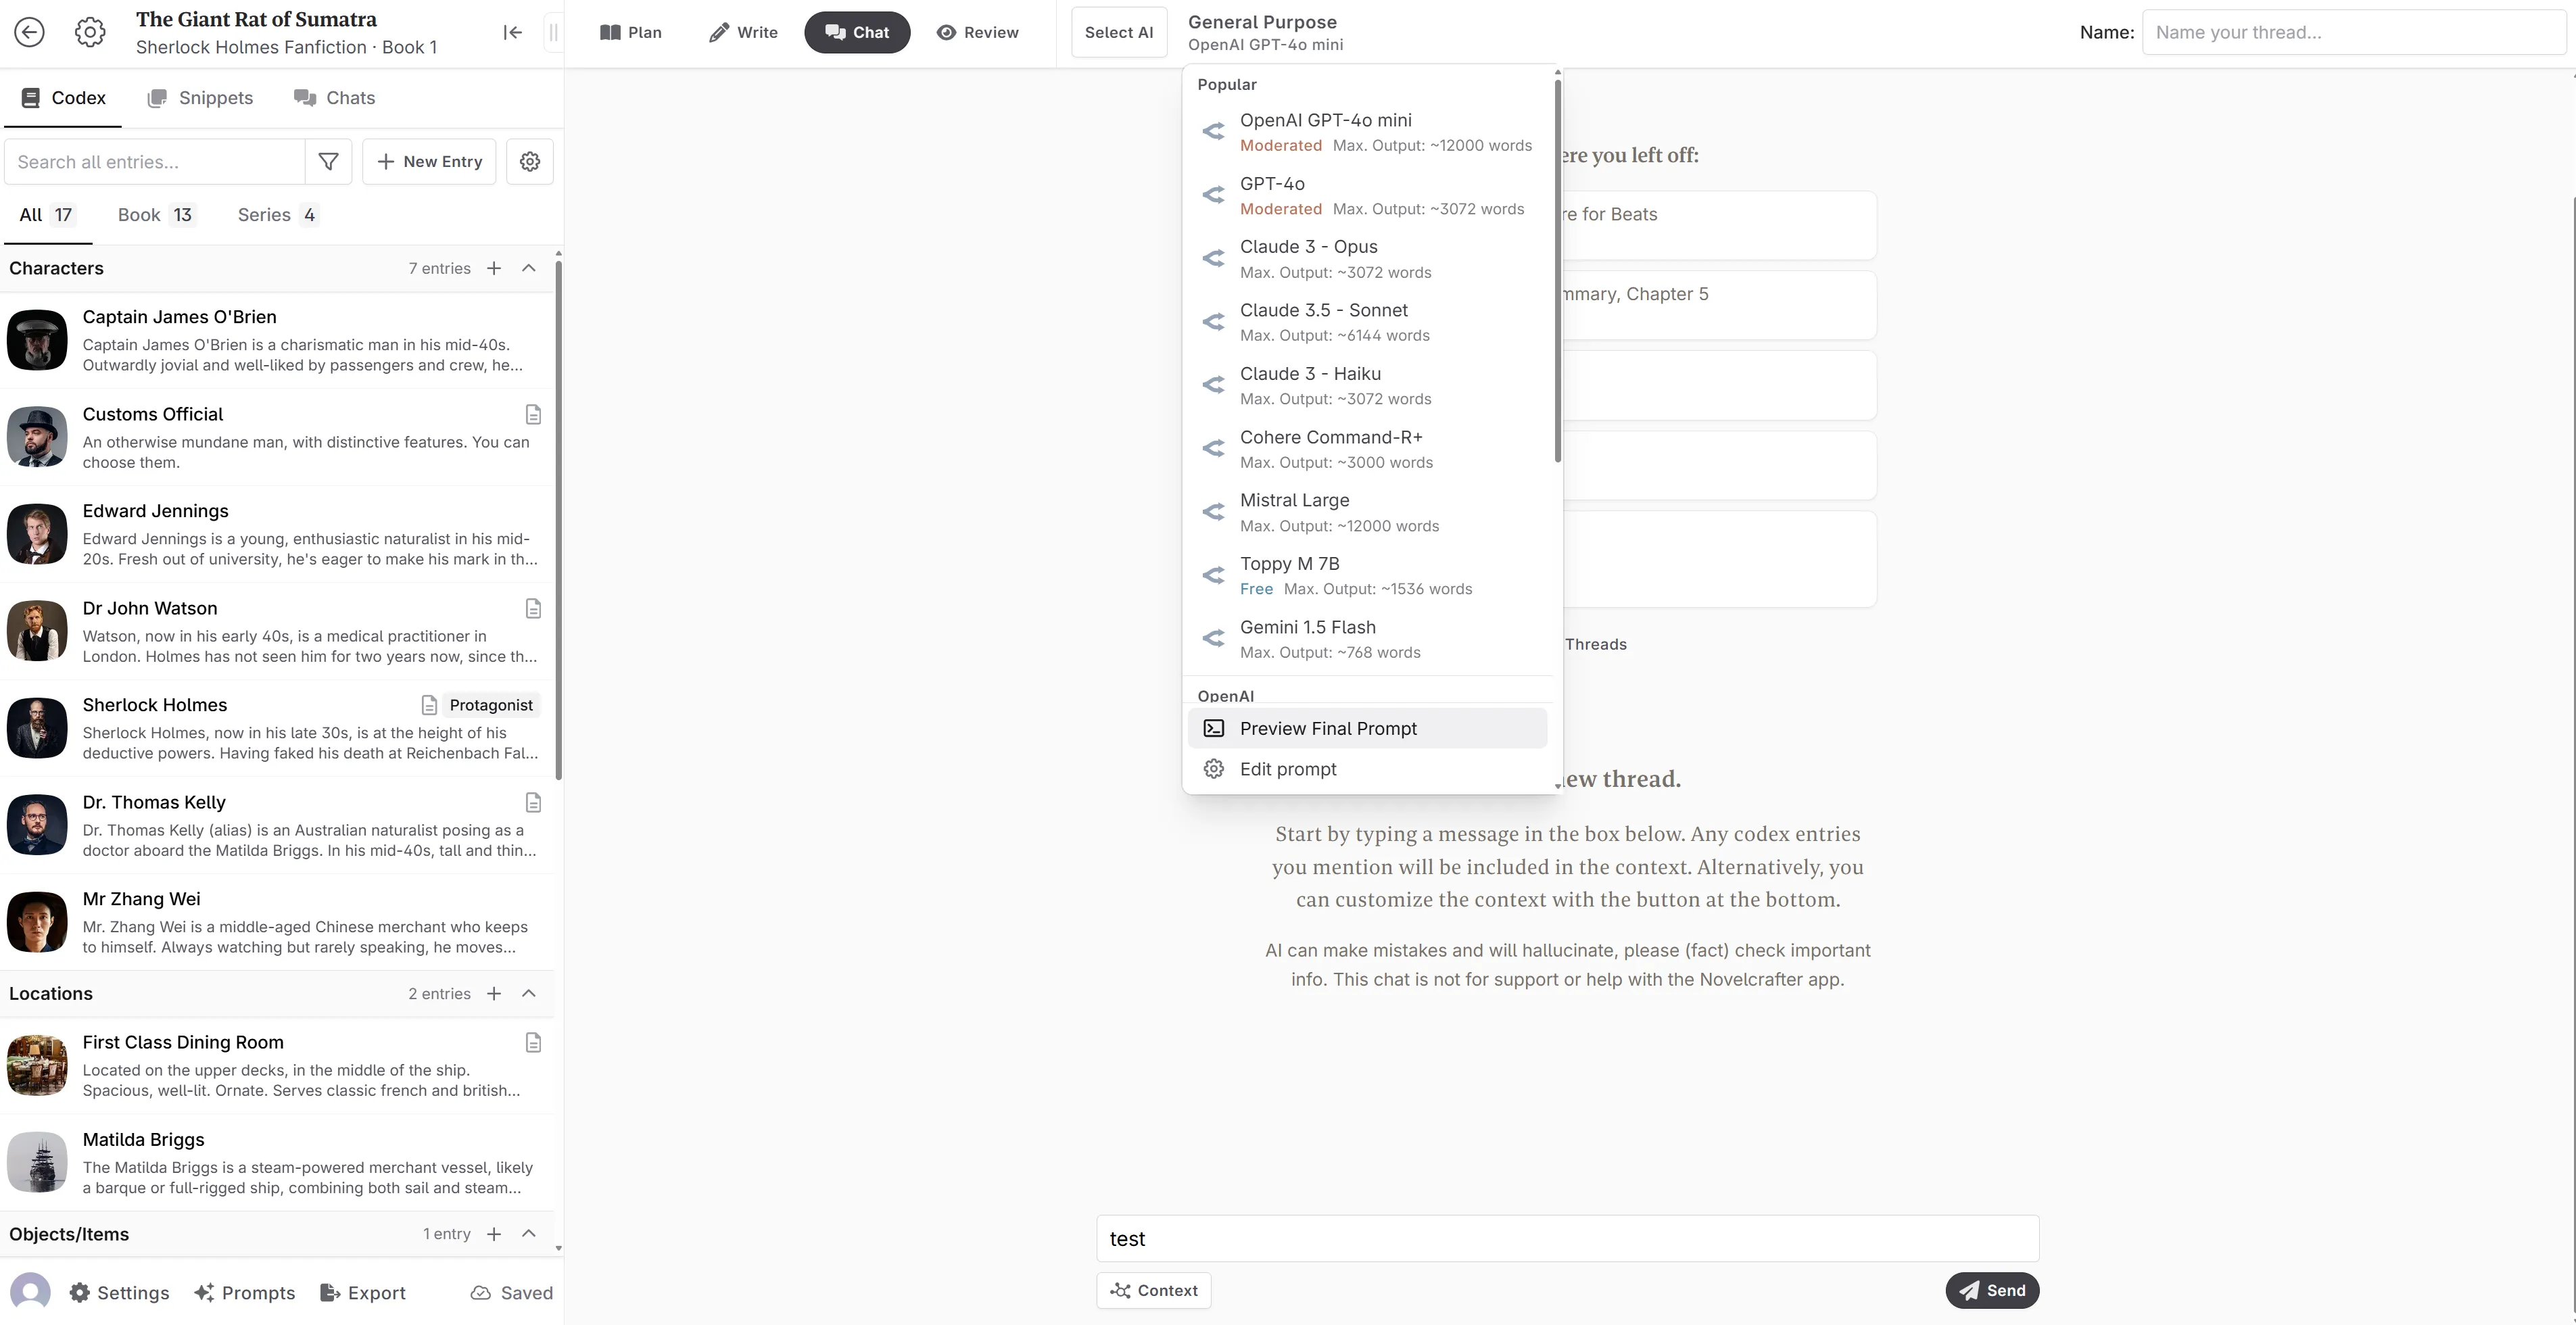This screenshot has height=1325, width=2576.
Task: Filter codex to Book 13 entries
Action: coord(156,215)
